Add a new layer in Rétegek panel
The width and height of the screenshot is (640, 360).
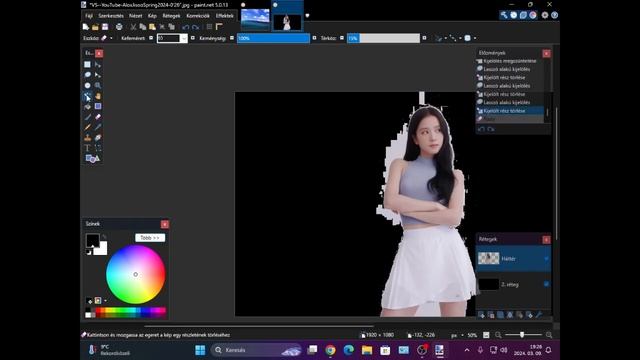pyautogui.click(x=481, y=315)
